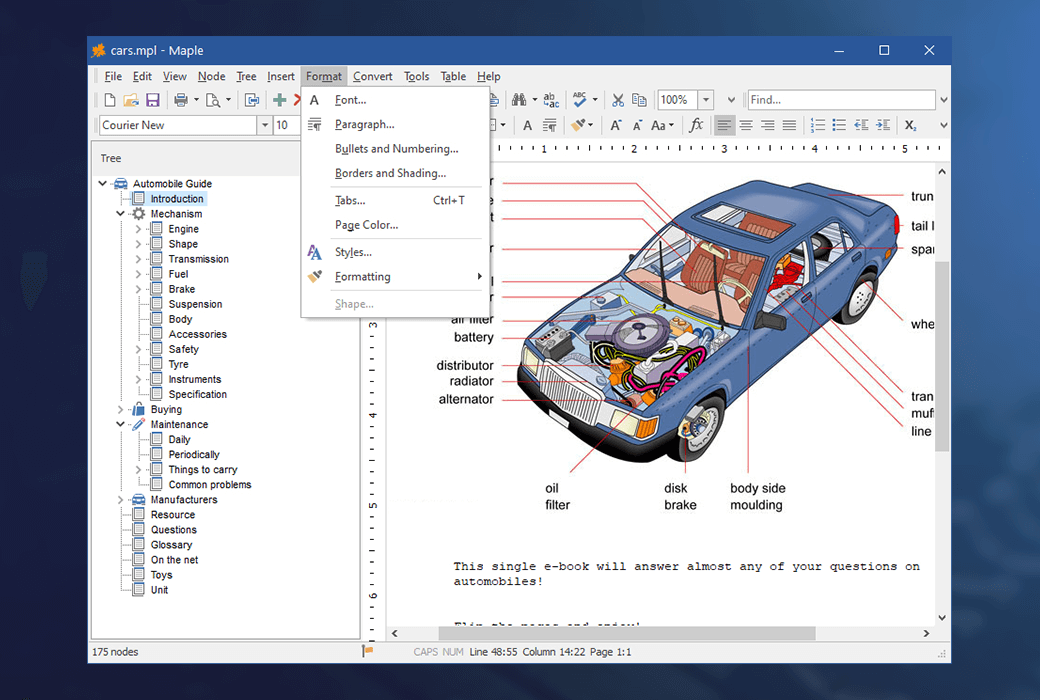The height and width of the screenshot is (700, 1040).
Task: Select Bullets and Numbering... in the menu
Action: tap(395, 149)
